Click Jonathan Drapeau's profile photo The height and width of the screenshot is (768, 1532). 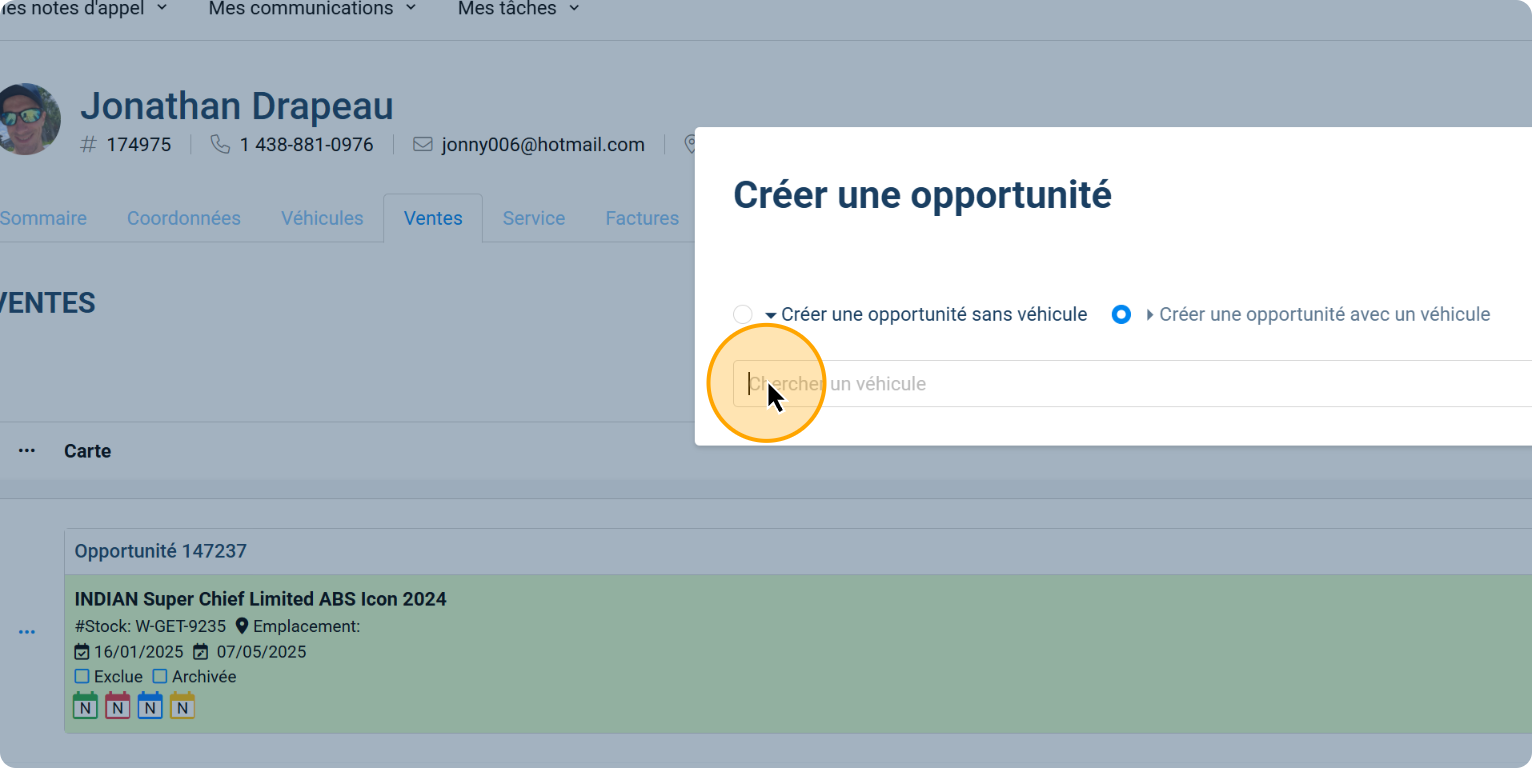click(x=27, y=119)
